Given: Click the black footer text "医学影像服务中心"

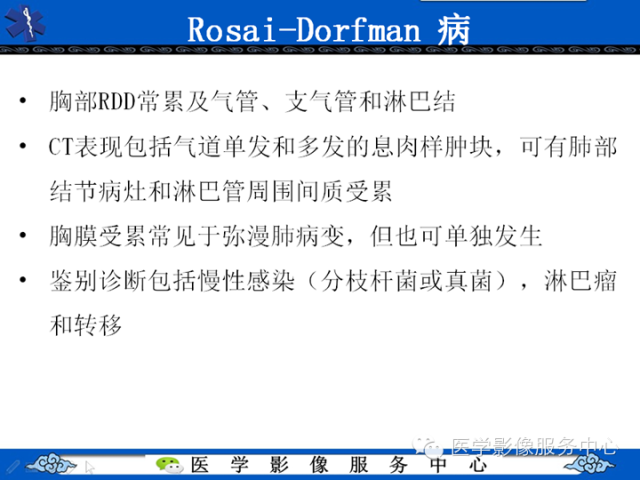Looking at the screenshot, I should point(340,465).
